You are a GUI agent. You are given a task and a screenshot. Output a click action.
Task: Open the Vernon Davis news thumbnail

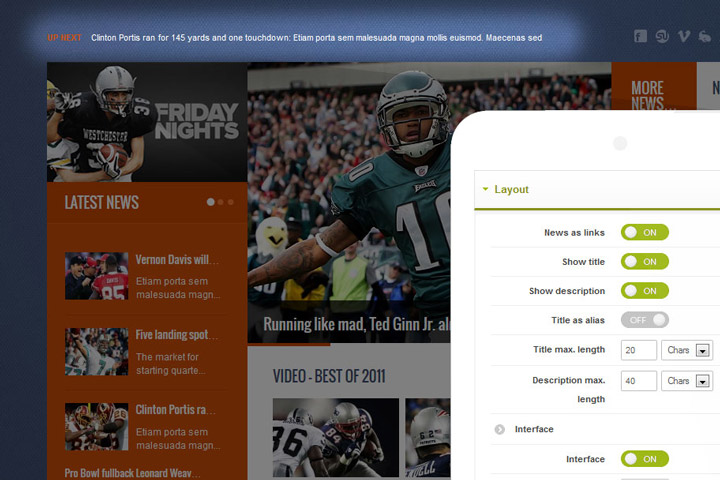96,276
